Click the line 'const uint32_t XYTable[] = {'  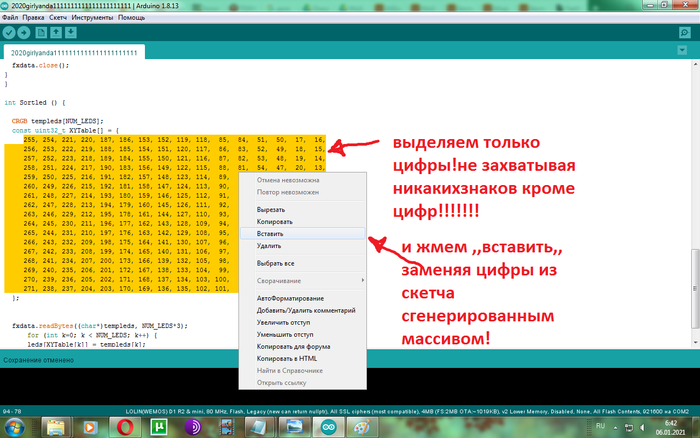point(65,130)
